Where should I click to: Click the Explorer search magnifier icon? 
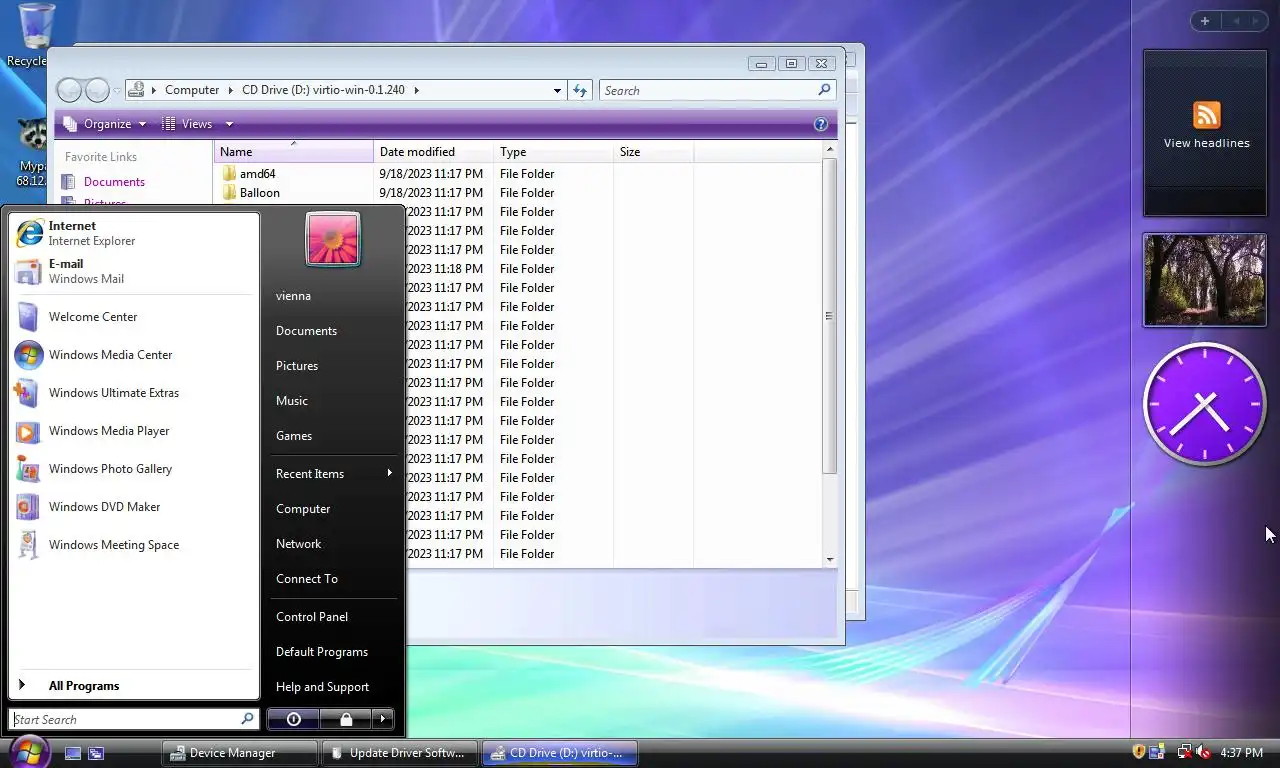coord(824,90)
